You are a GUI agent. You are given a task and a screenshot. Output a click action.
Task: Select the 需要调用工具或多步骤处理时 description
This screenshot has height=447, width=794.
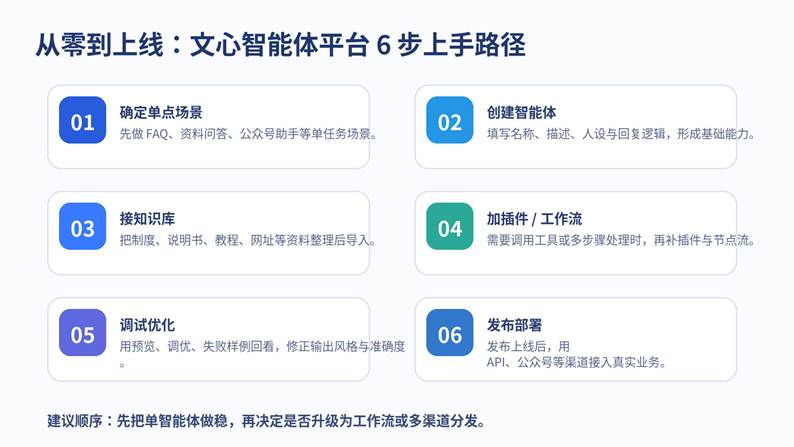(x=620, y=240)
